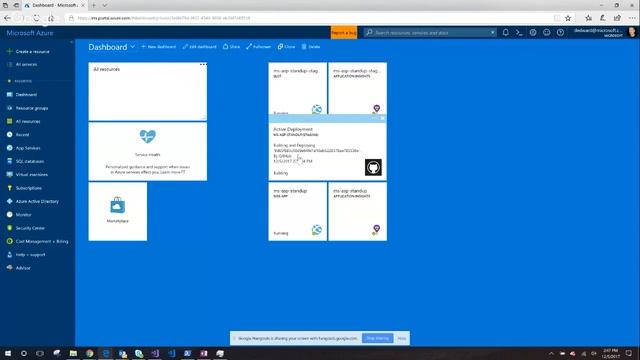The image size is (640, 360).
Task: Click the feedback smiley icon
Action: (547, 33)
